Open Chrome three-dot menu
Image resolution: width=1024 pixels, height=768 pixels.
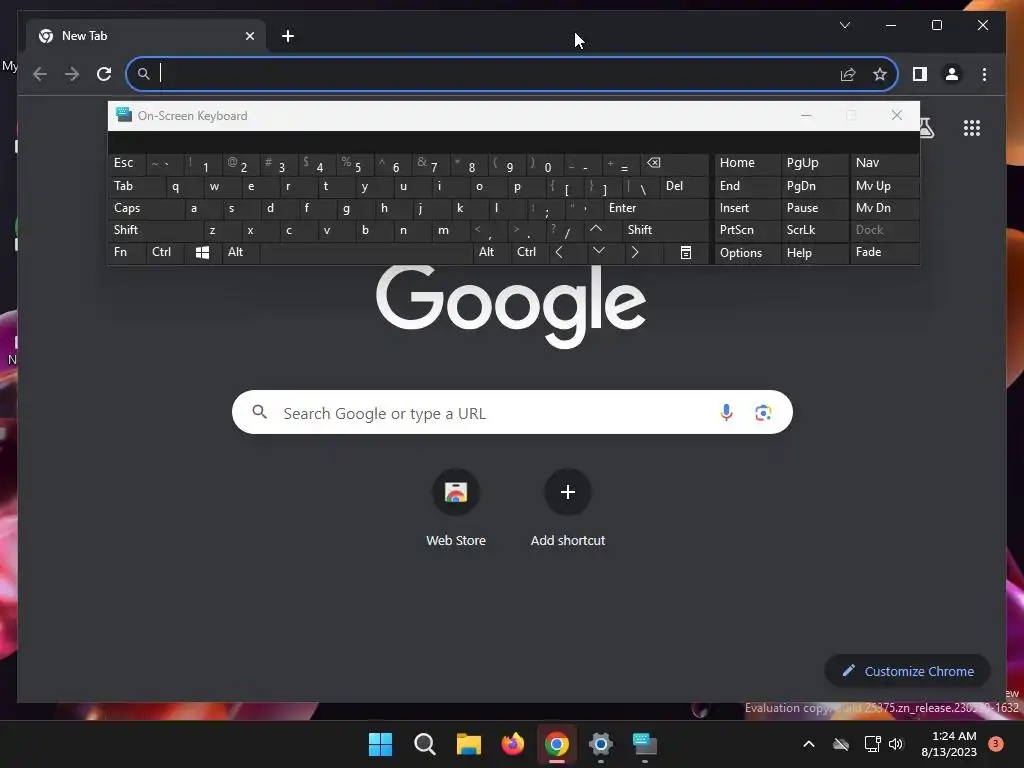(x=984, y=74)
